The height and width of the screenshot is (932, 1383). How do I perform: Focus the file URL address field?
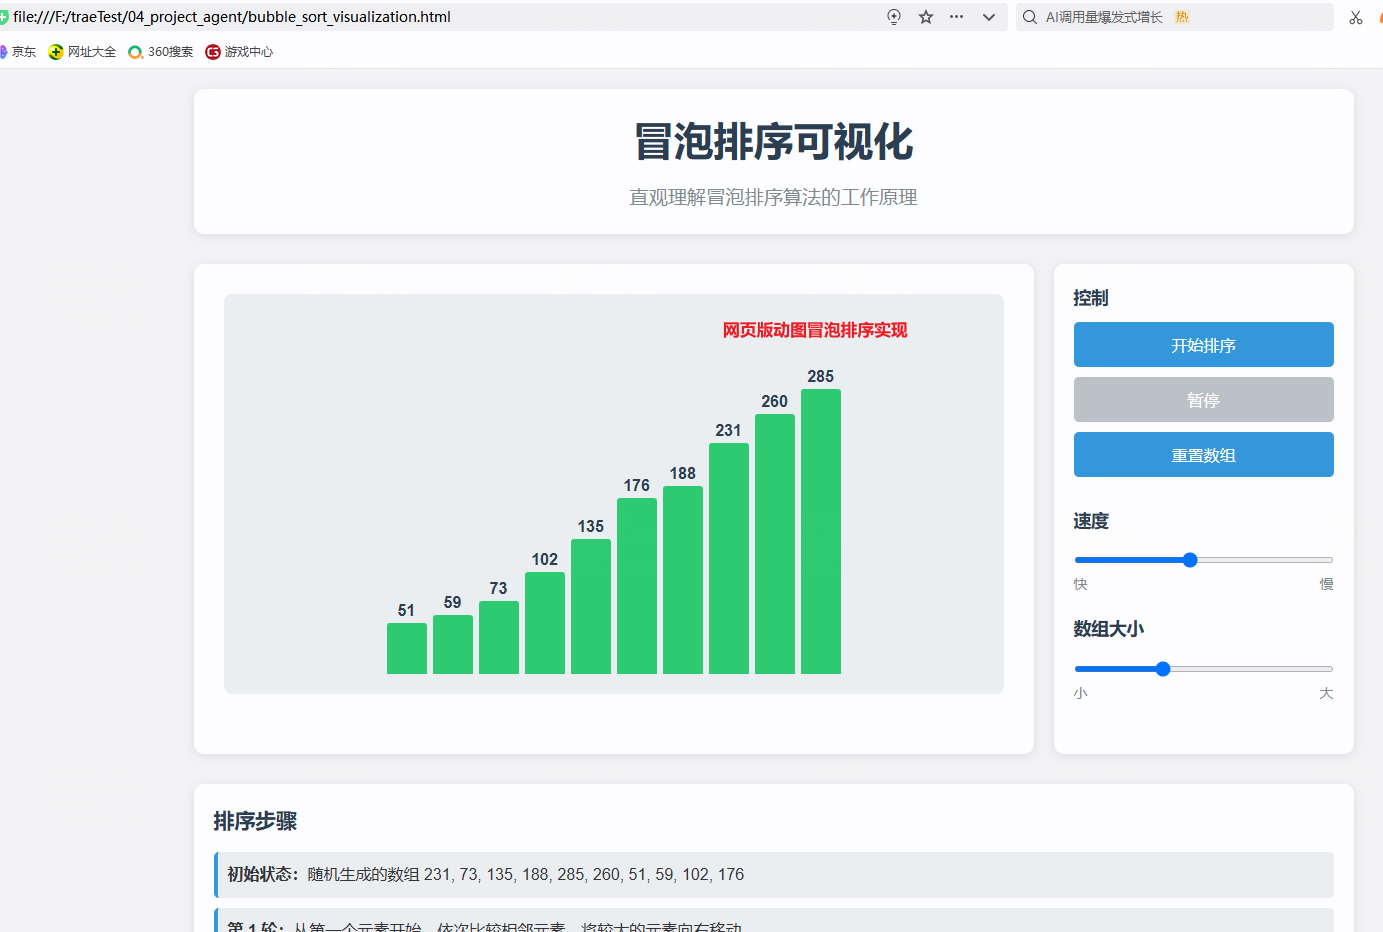(x=440, y=17)
